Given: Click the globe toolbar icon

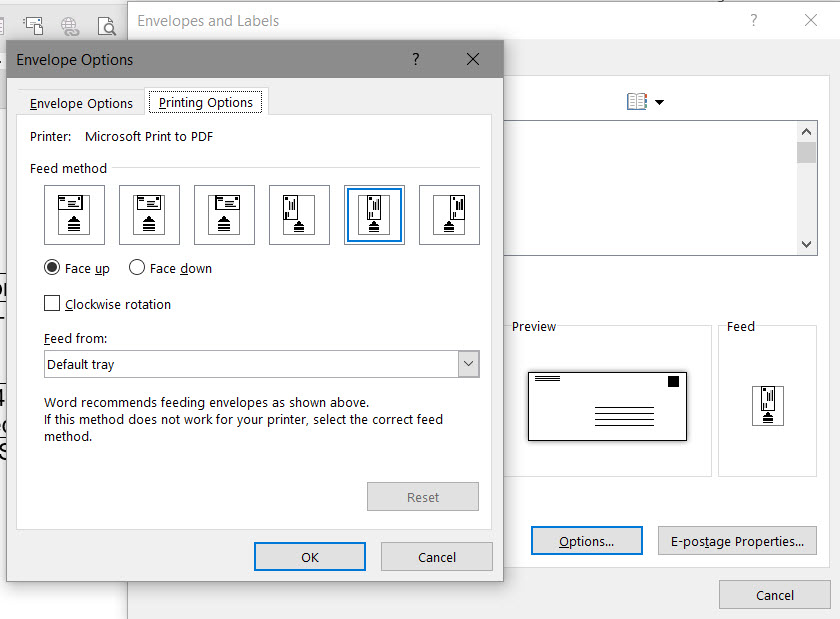Looking at the screenshot, I should tap(70, 26).
